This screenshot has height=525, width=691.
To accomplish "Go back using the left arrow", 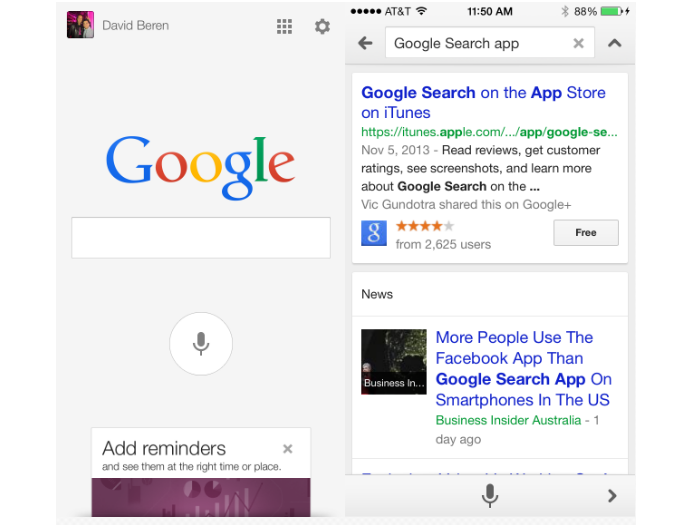I will click(x=365, y=43).
